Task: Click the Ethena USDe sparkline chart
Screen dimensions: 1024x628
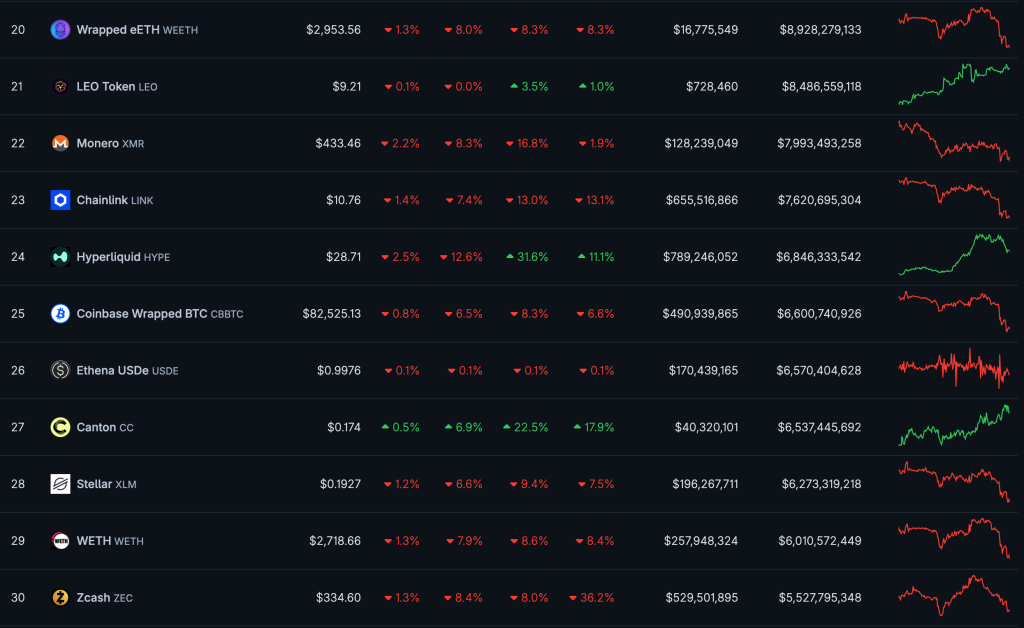Action: tap(954, 369)
